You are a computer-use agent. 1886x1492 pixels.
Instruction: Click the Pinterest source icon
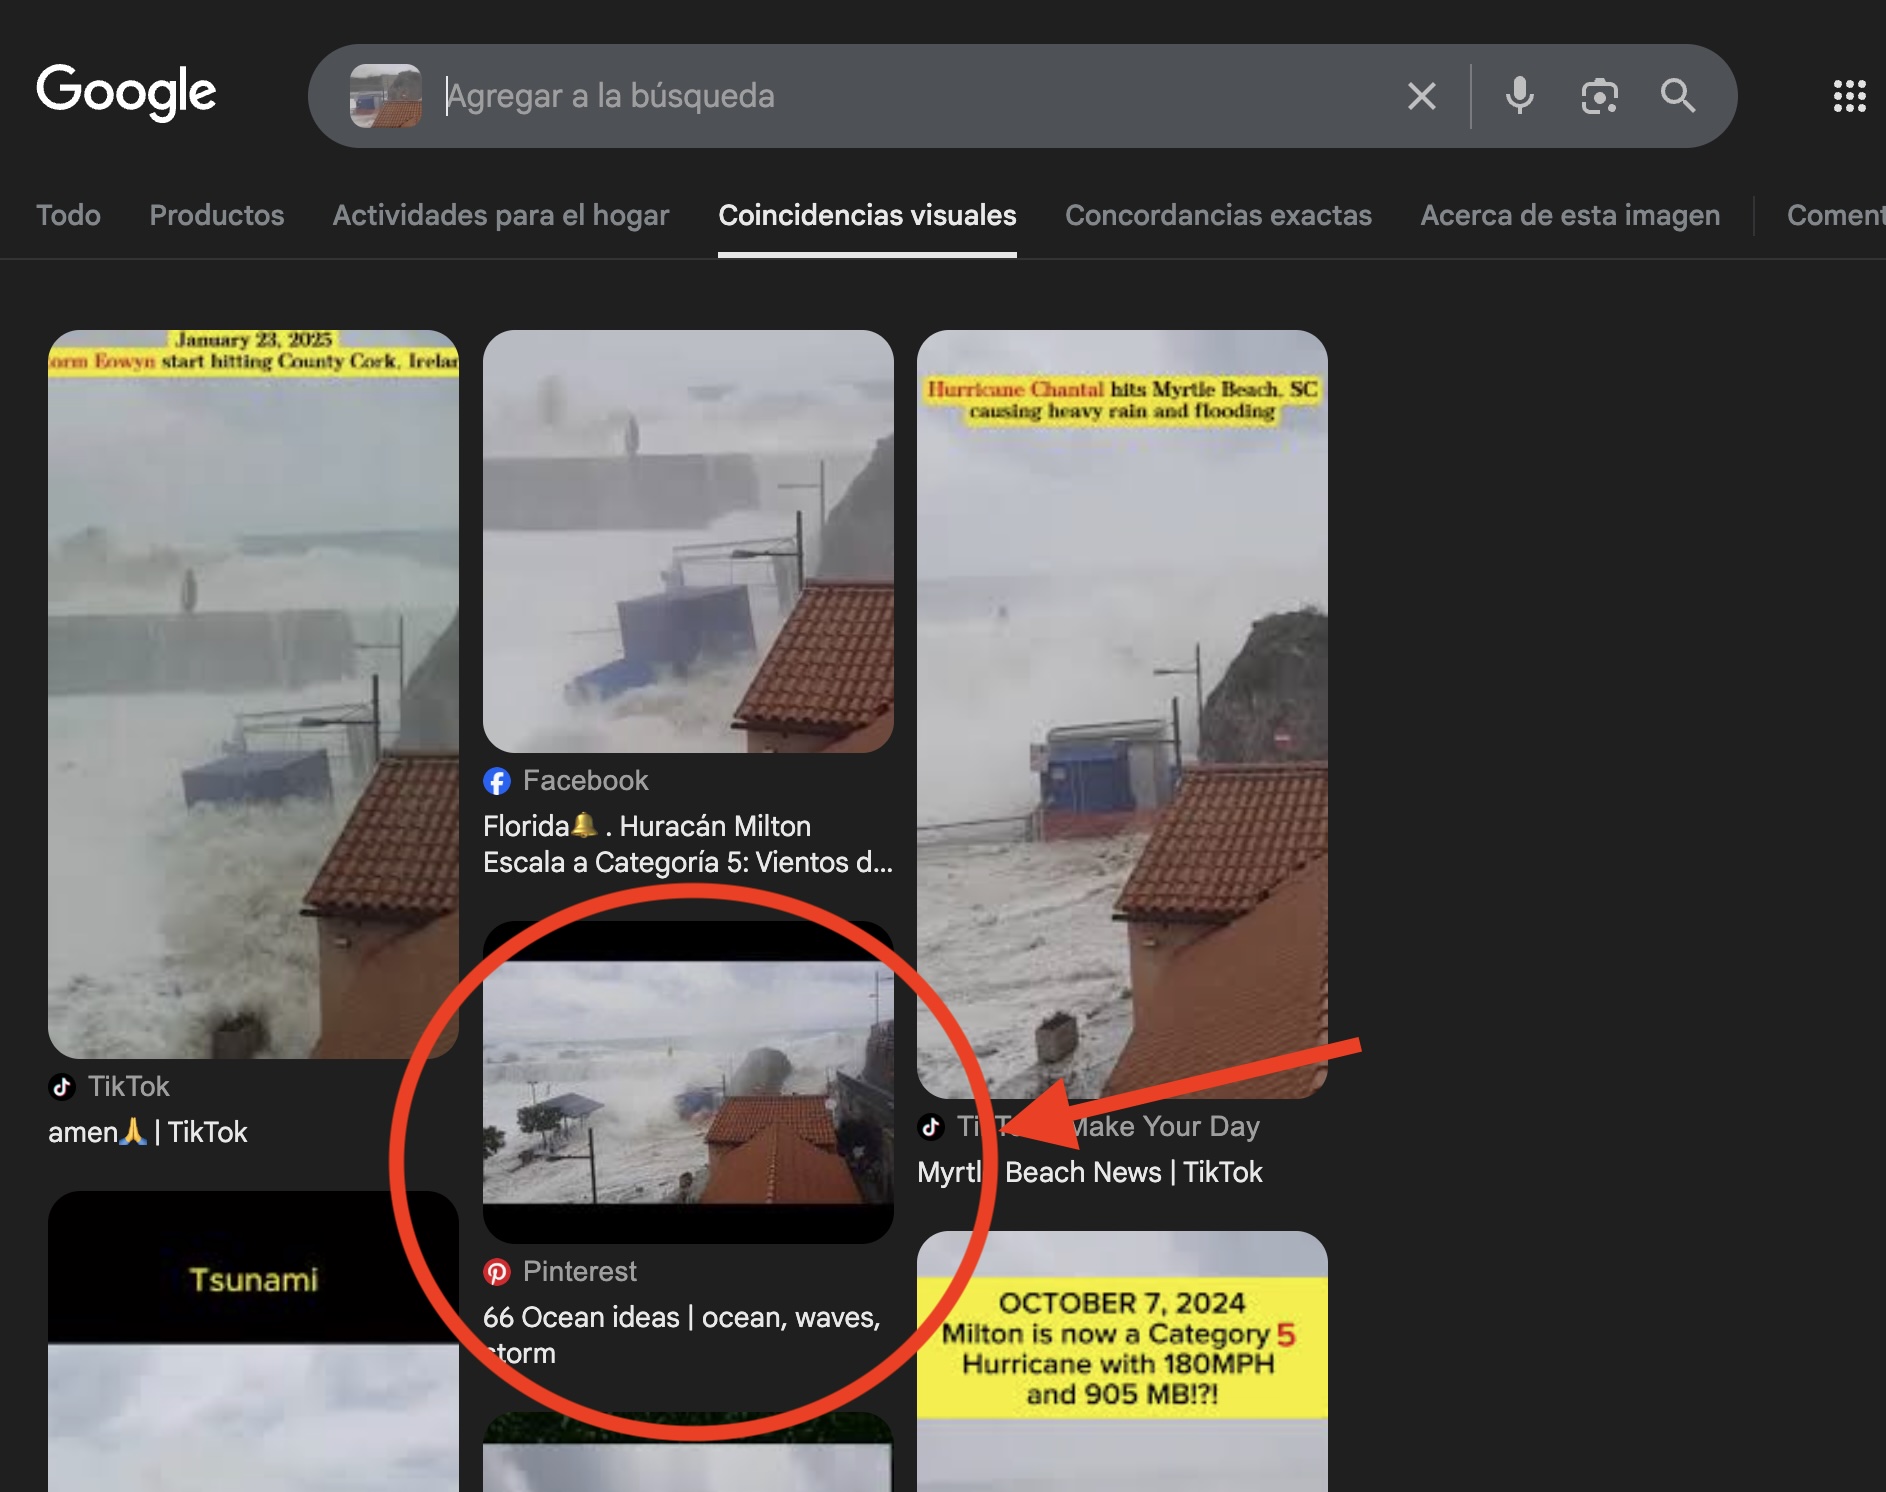pyautogui.click(x=497, y=1272)
